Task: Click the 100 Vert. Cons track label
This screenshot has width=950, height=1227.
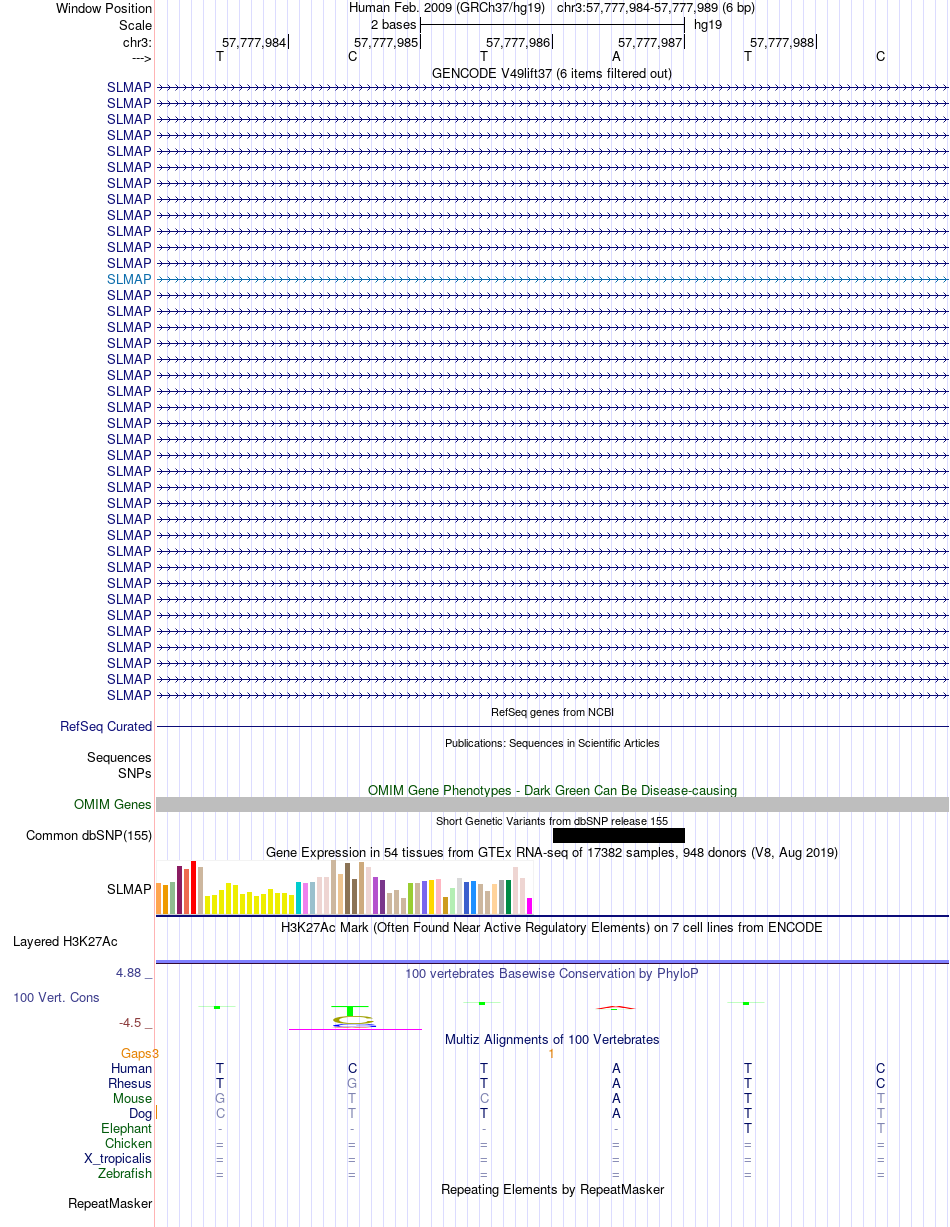Action: pos(56,997)
